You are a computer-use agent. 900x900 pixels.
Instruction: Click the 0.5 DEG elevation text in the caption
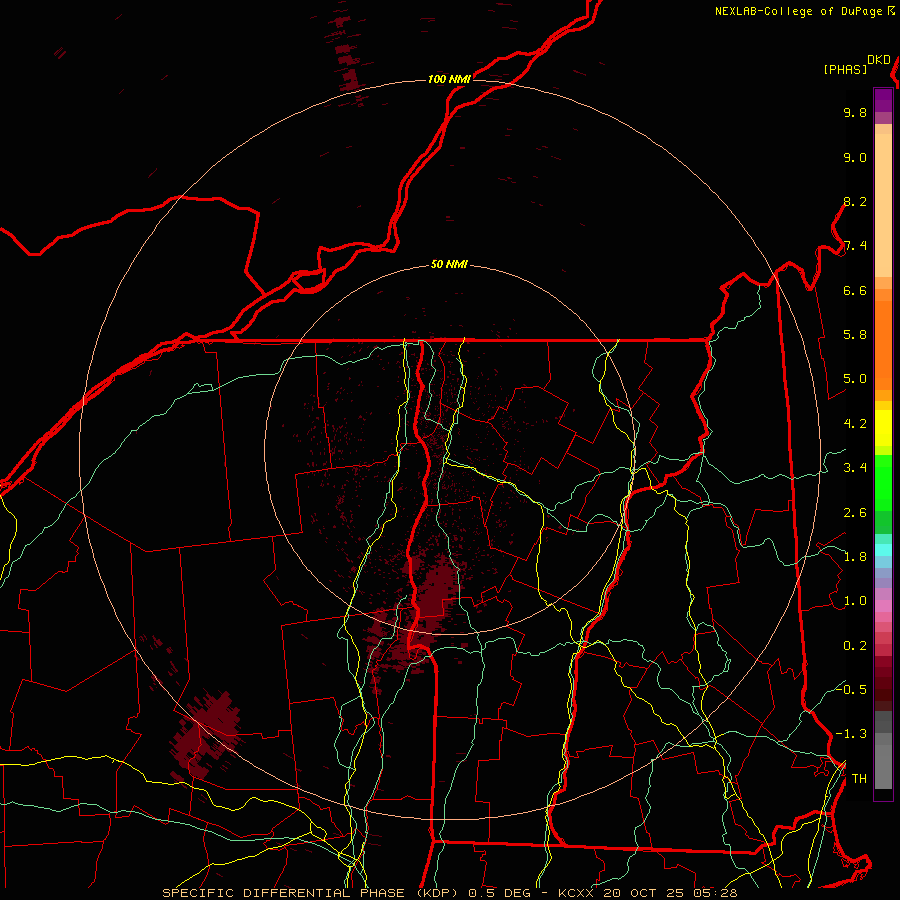pos(499,893)
